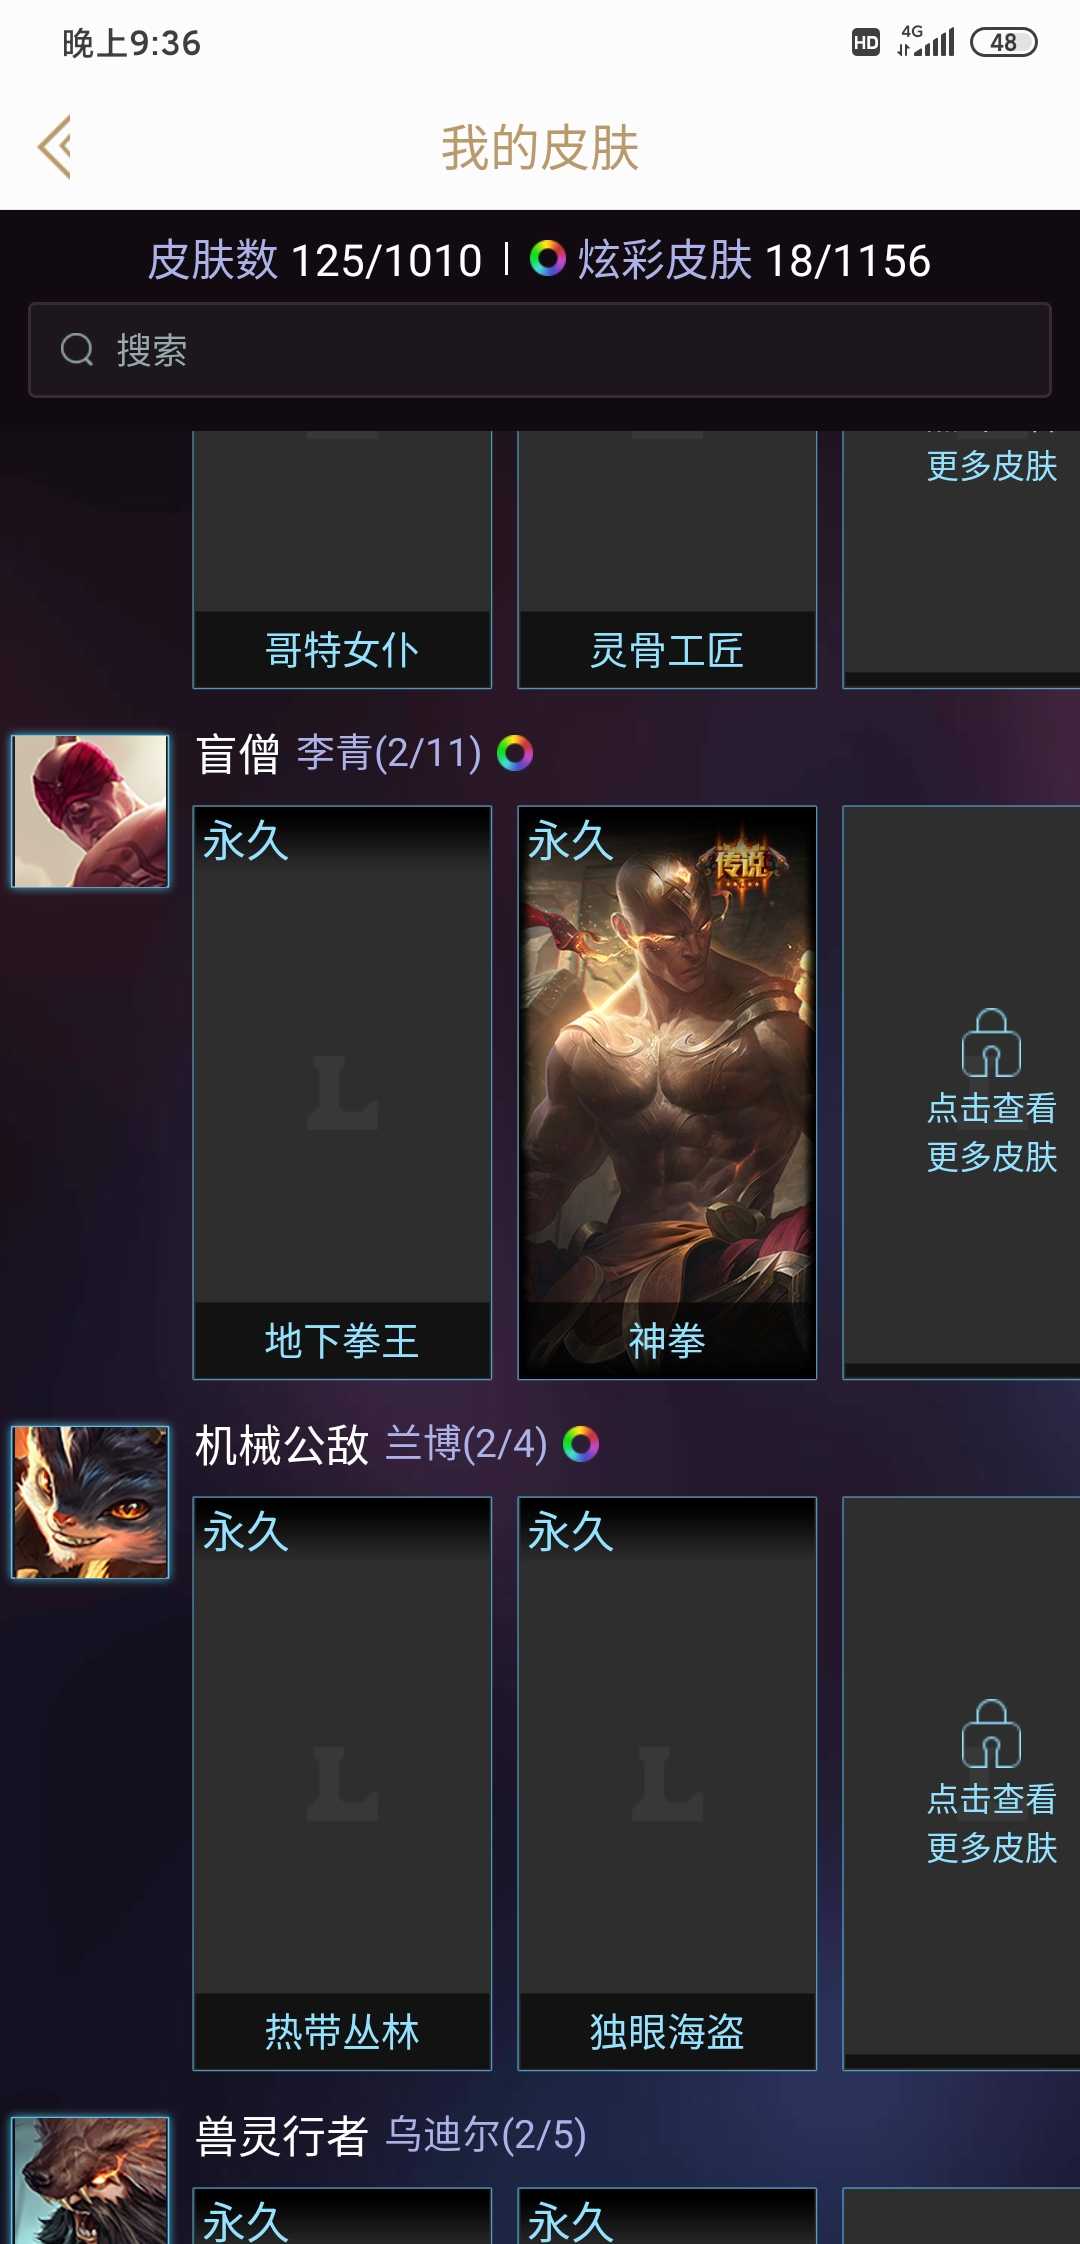This screenshot has width=1080, height=2244.
Task: Select the 独眼海盗 skin card
Action: pyautogui.click(x=667, y=1783)
